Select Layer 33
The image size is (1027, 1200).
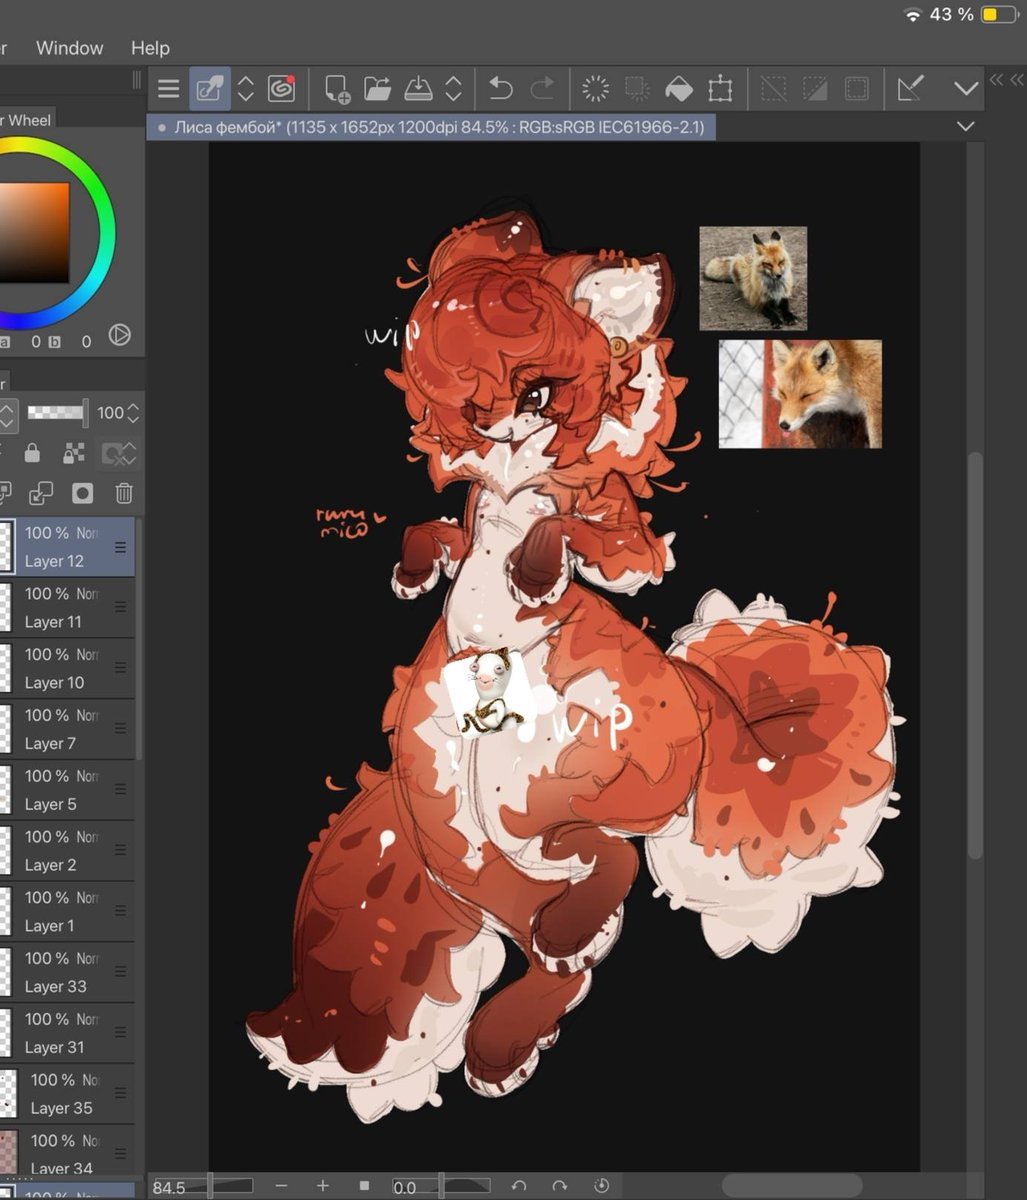click(68, 973)
